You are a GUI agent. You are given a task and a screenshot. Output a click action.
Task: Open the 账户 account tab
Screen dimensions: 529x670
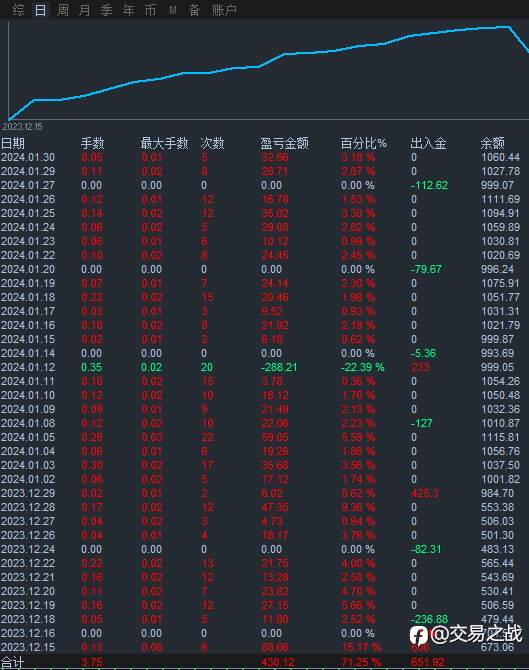[224, 9]
